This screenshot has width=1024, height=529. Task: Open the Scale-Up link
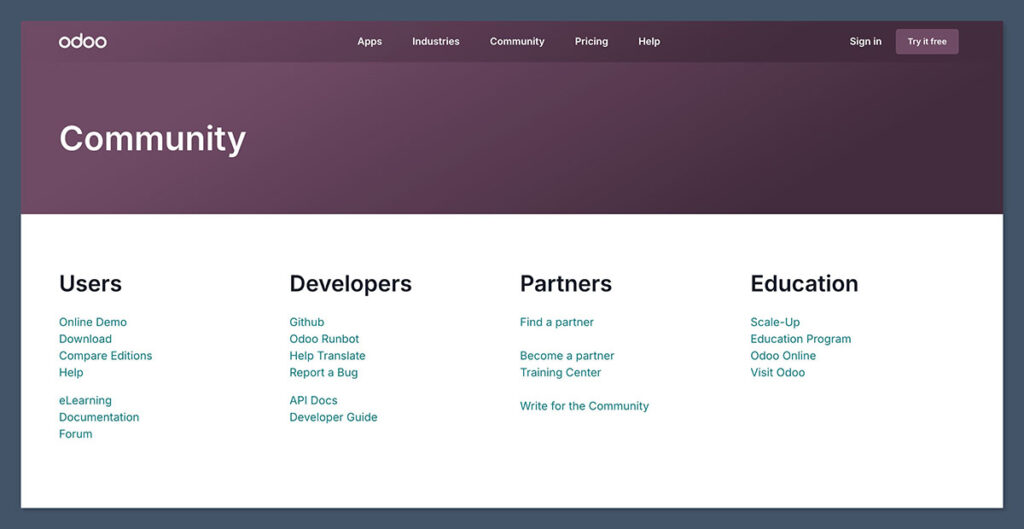pyautogui.click(x=775, y=322)
